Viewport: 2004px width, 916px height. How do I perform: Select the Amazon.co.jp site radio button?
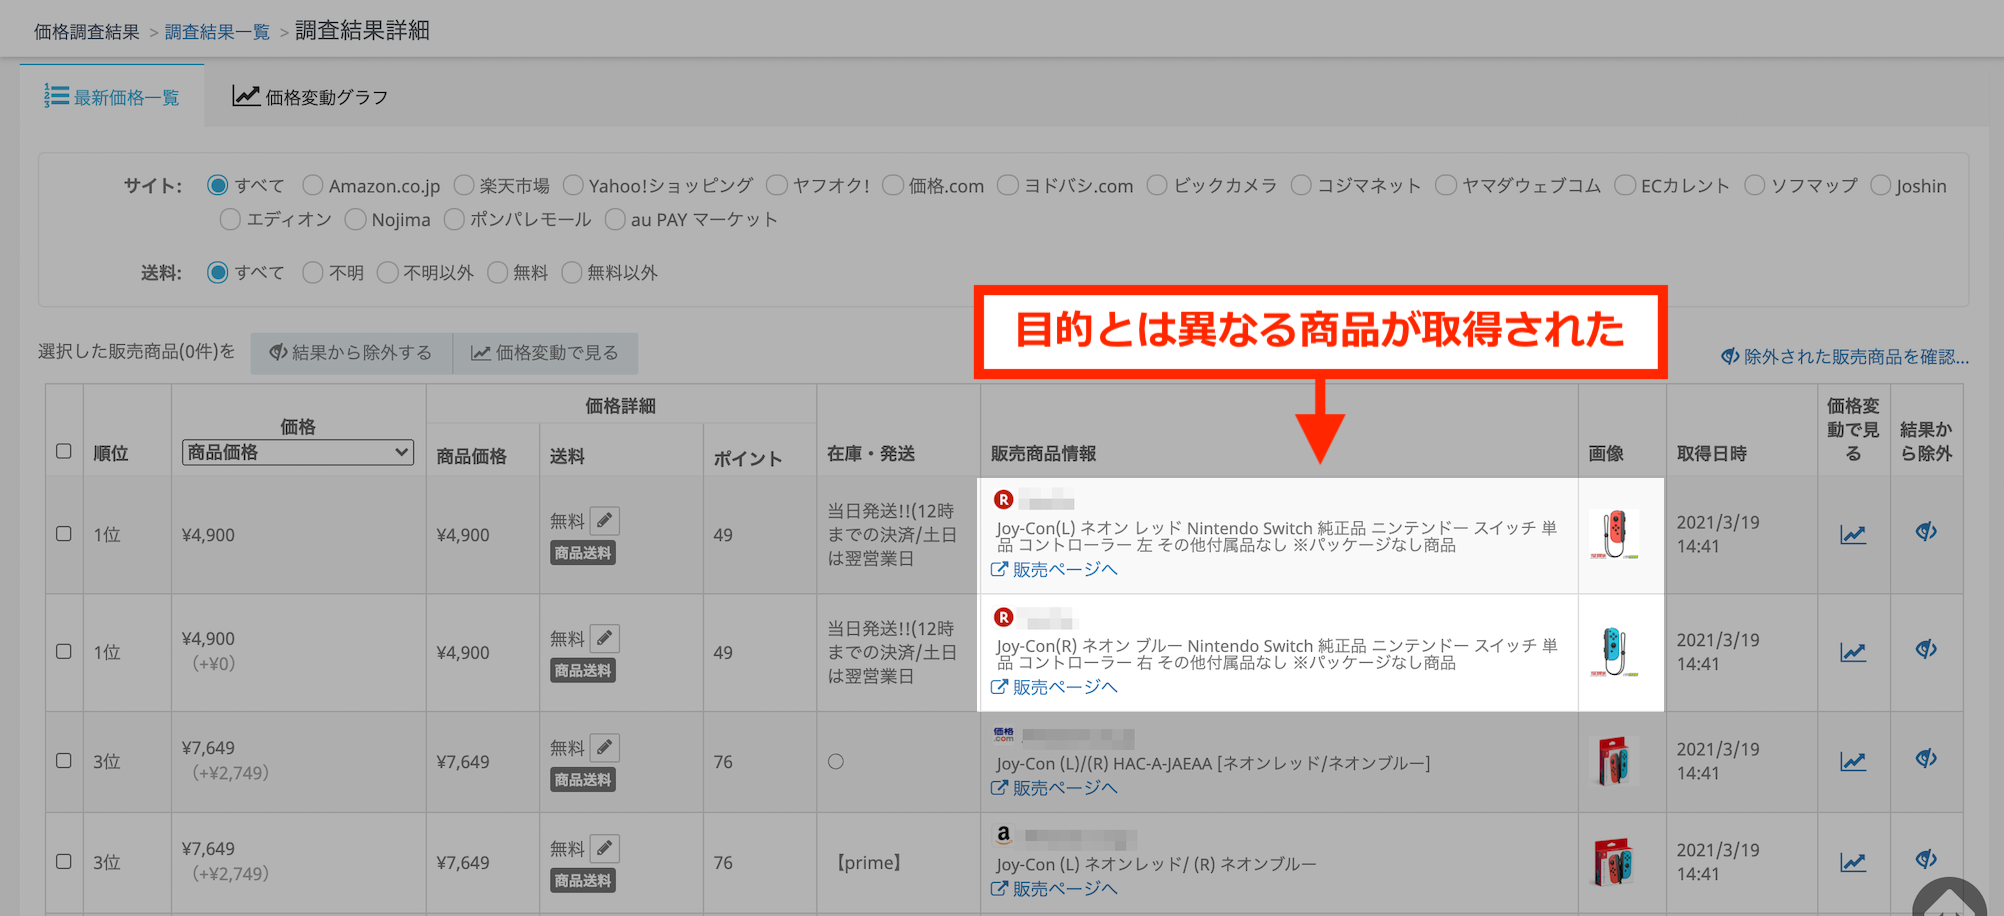pos(313,186)
